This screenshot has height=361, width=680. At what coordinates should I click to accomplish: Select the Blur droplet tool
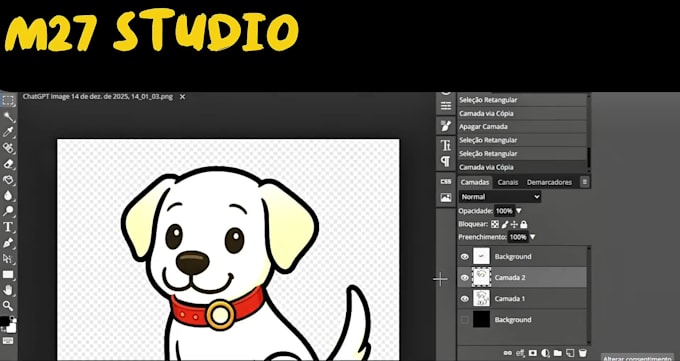[x=8, y=195]
